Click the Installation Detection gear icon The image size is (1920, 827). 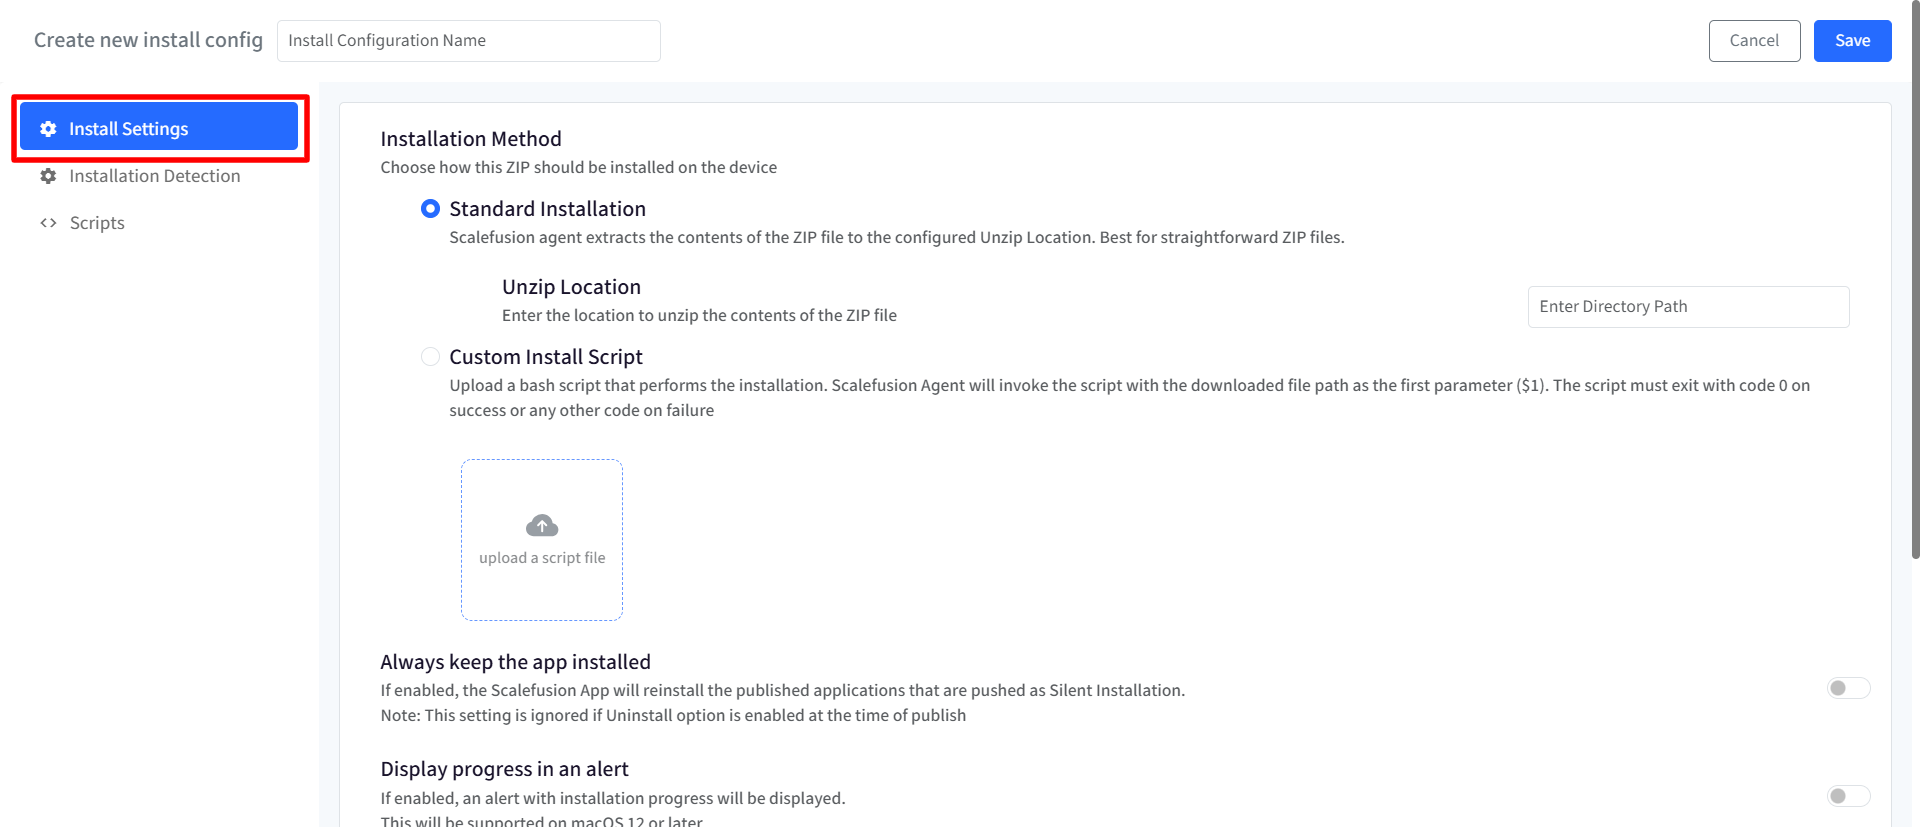tap(48, 176)
